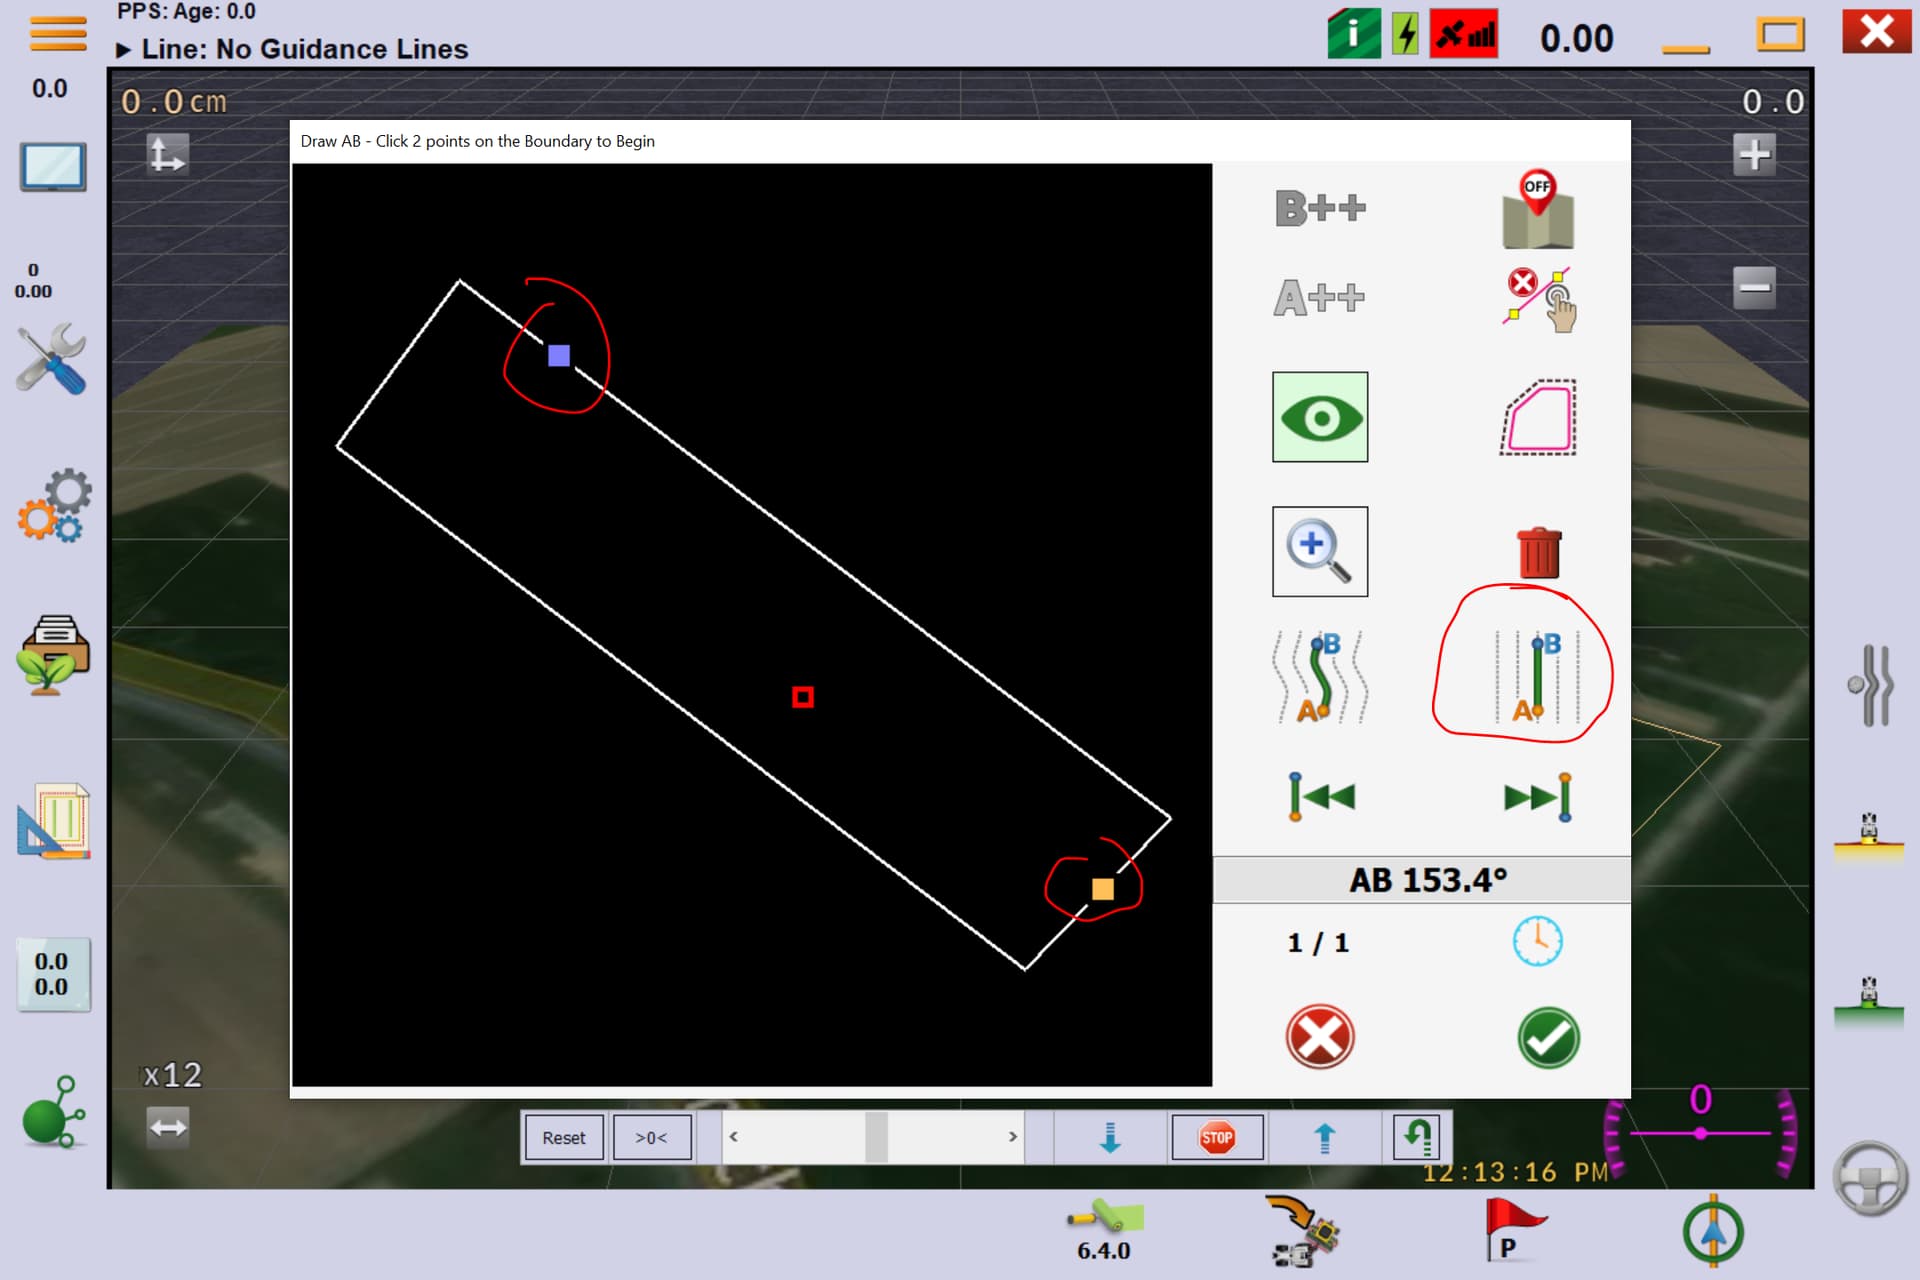Click the >0< zero button

pos(651,1138)
